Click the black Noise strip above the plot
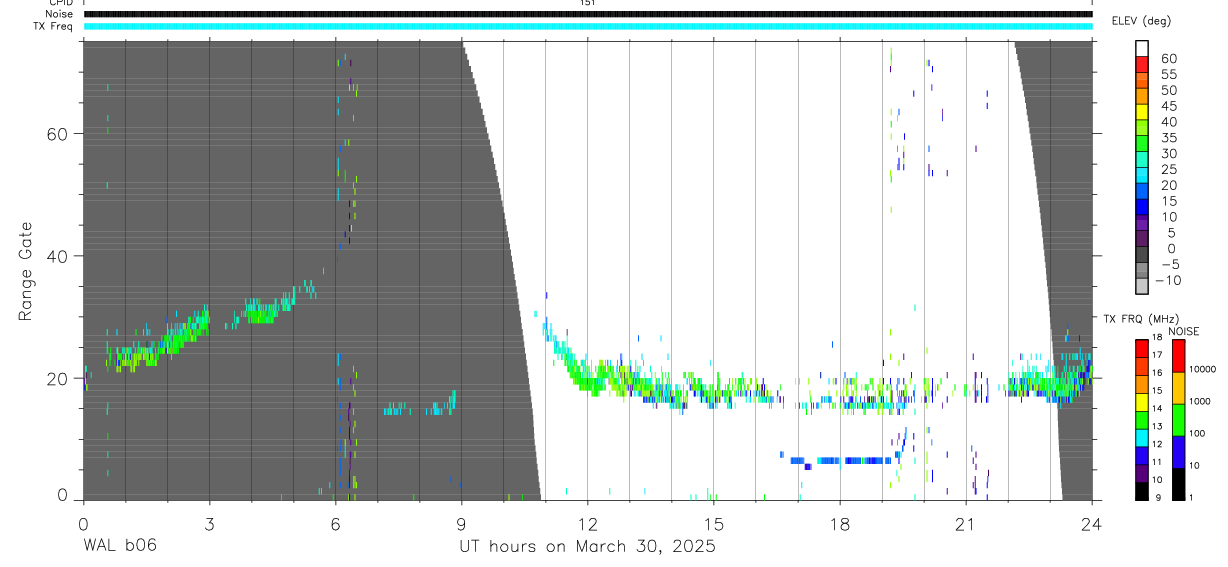The width and height of the screenshot is (1228, 567). click(588, 14)
